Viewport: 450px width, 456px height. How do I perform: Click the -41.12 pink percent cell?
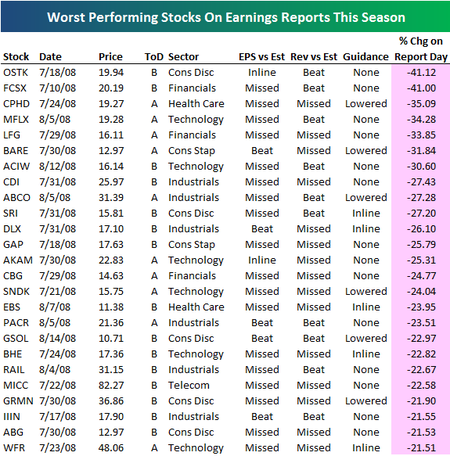(x=421, y=72)
